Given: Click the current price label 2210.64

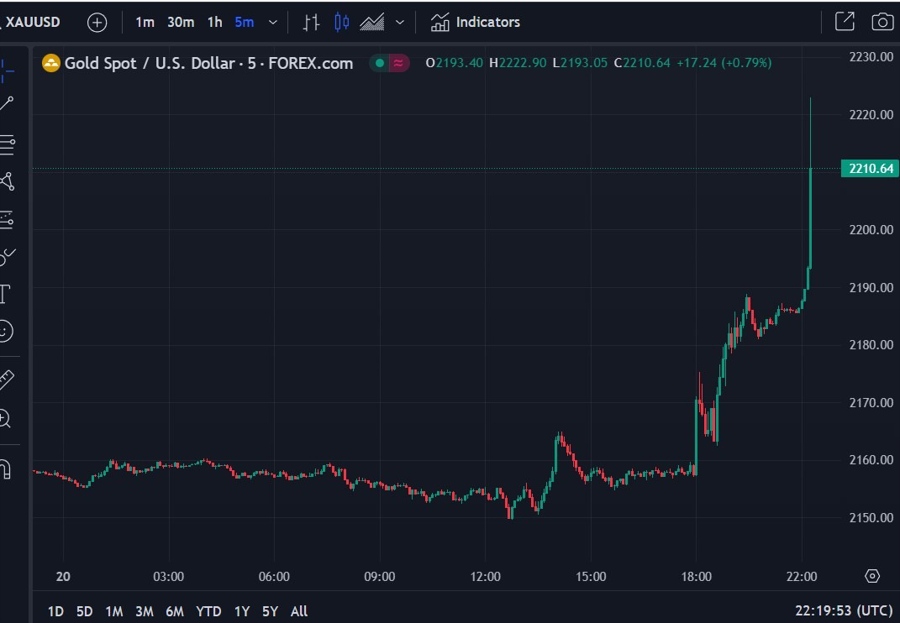Looking at the screenshot, I should point(870,168).
